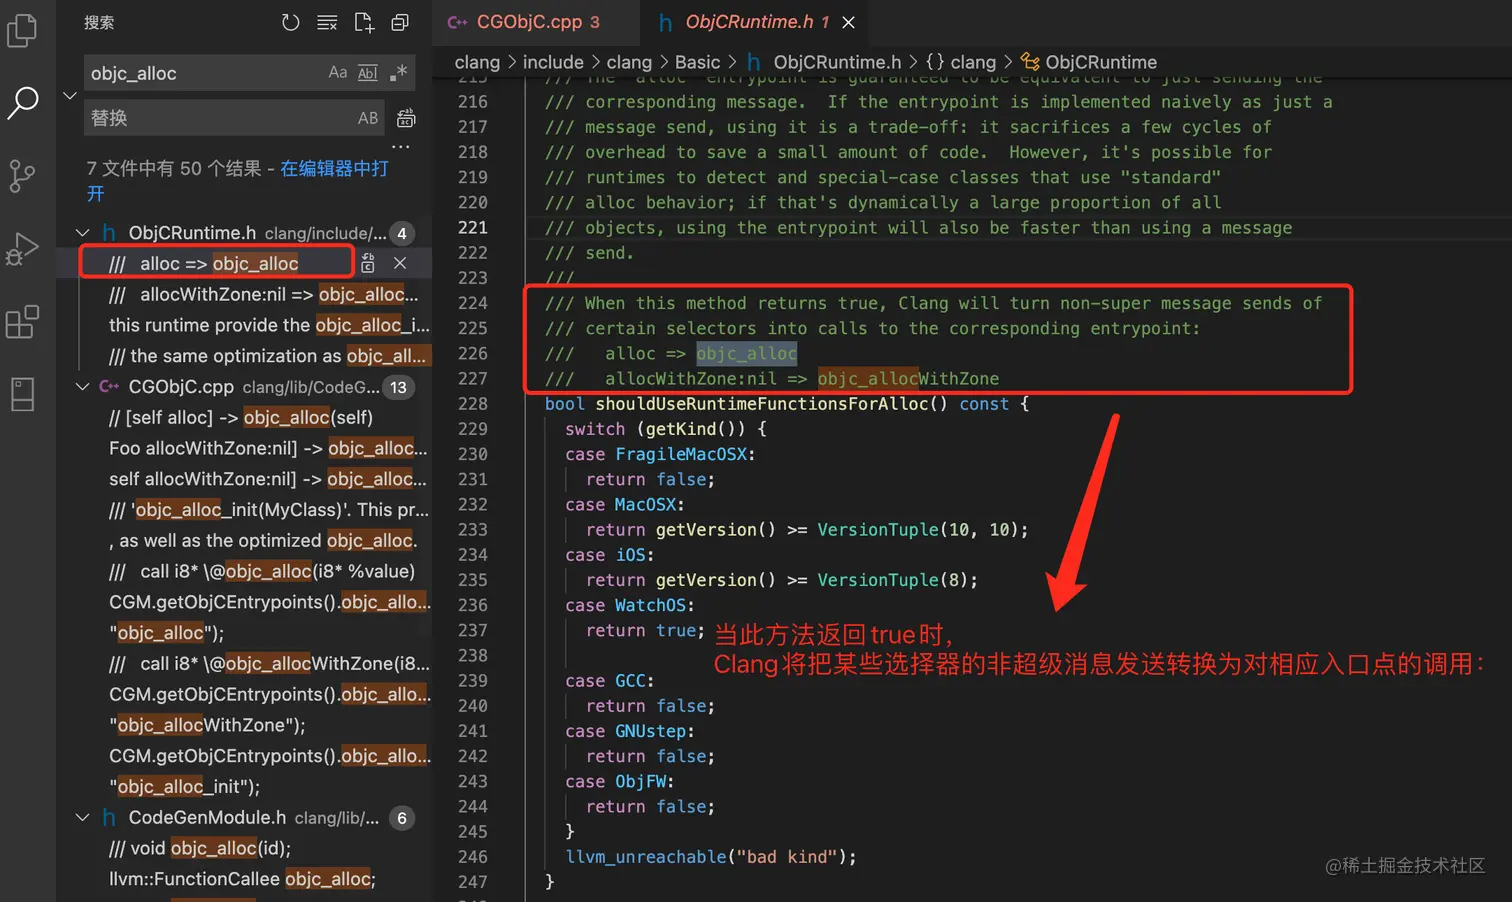
Task: Open the Explorer view in activity bar
Action: [22, 30]
